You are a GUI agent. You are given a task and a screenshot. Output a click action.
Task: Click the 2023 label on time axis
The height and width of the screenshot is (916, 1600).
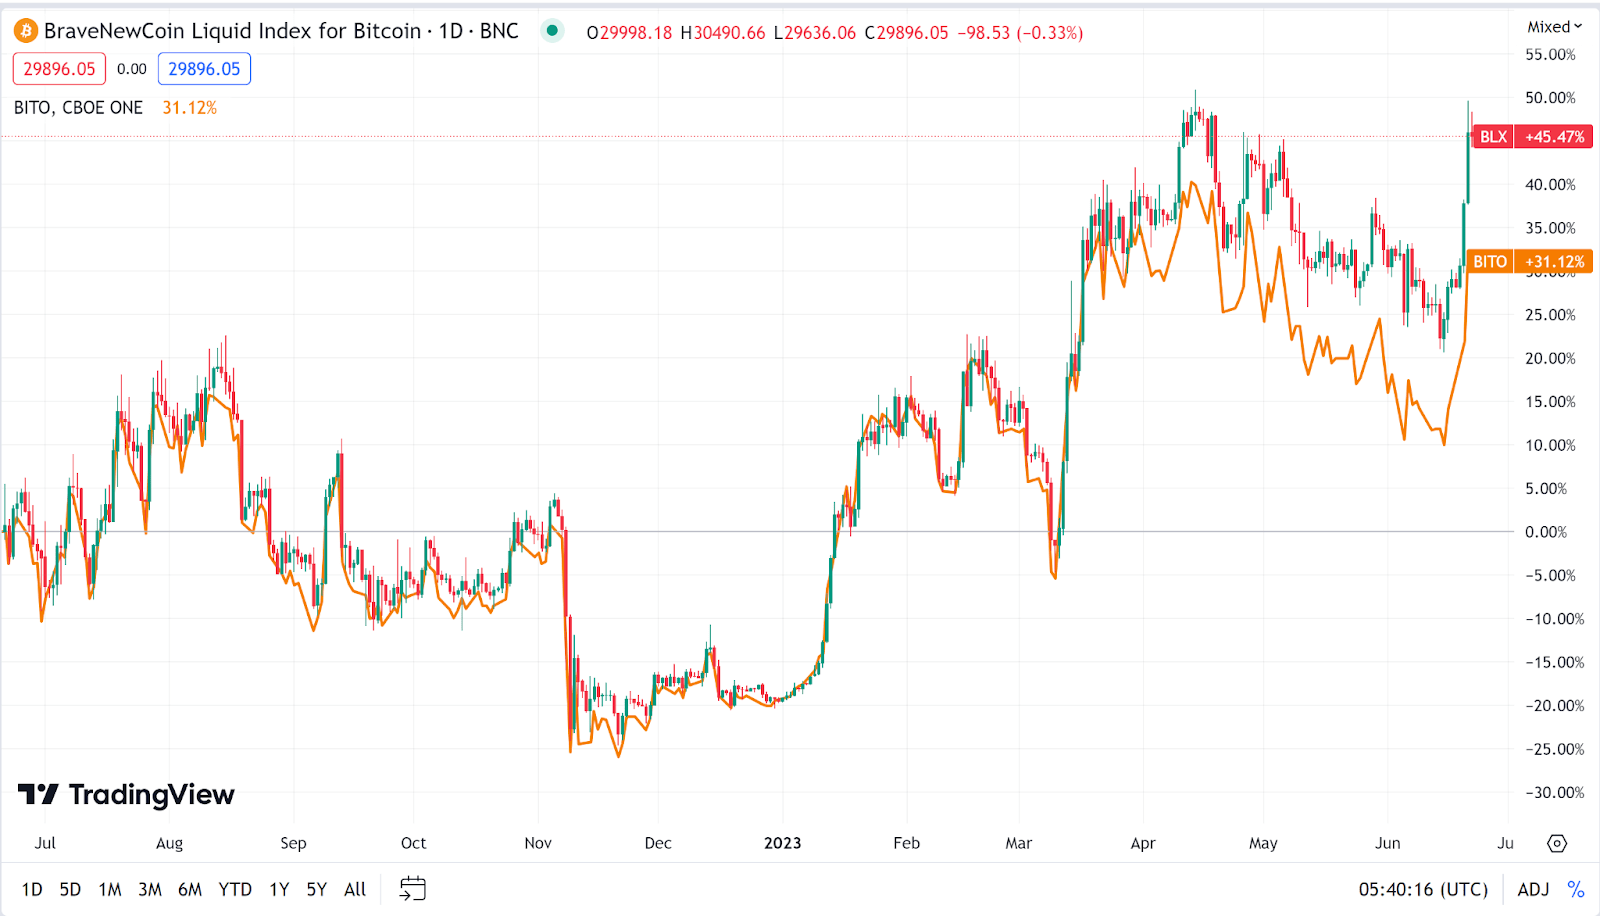click(x=783, y=843)
